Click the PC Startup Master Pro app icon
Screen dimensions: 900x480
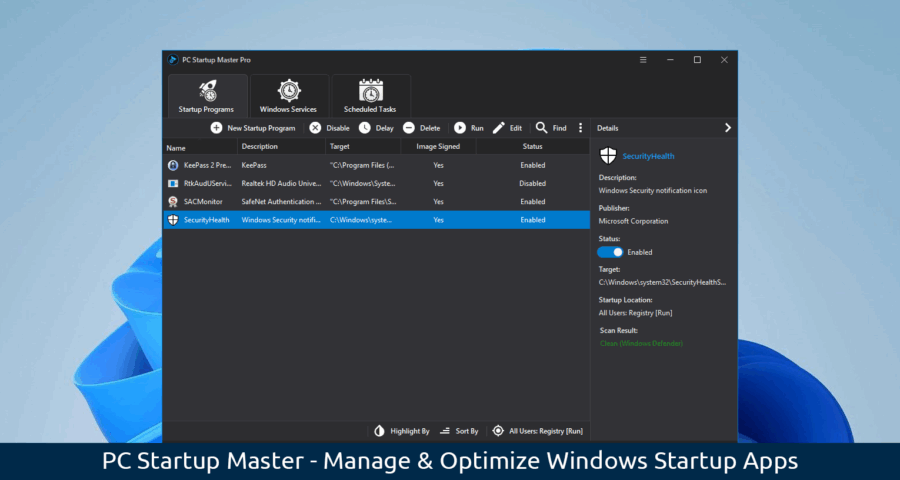coord(173,60)
